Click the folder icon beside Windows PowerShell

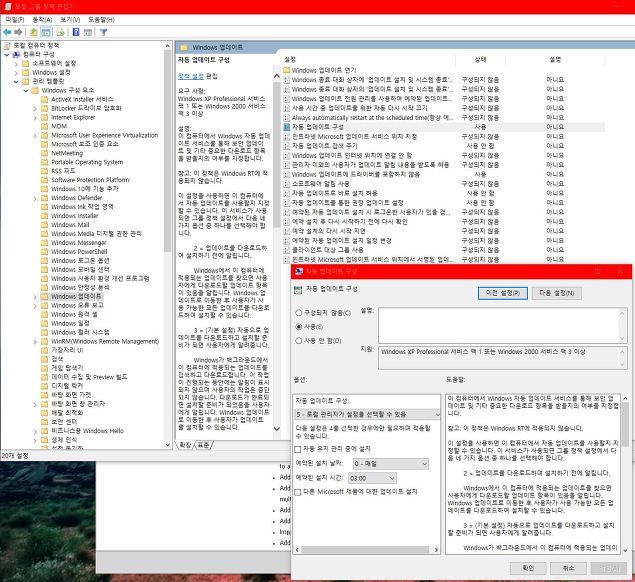tap(45, 252)
